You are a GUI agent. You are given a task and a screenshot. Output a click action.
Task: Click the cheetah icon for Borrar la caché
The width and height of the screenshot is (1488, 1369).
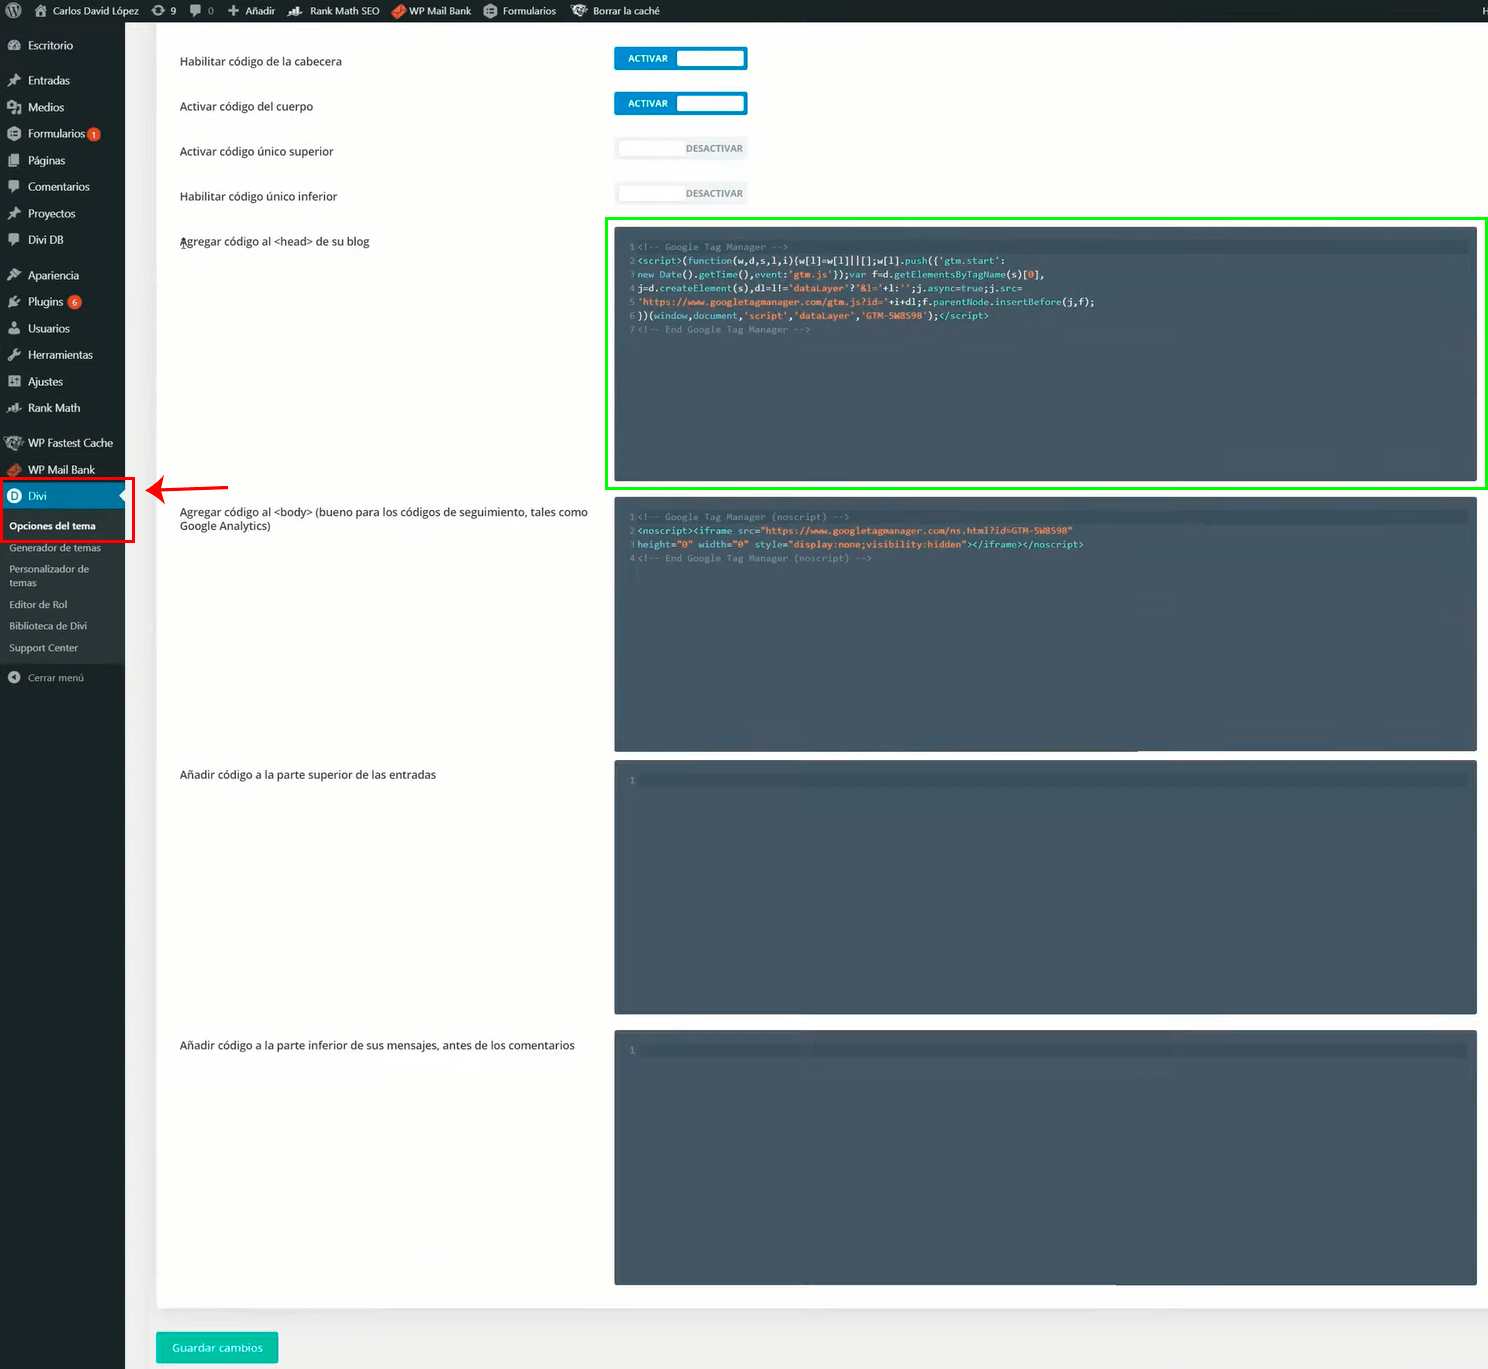(x=579, y=11)
